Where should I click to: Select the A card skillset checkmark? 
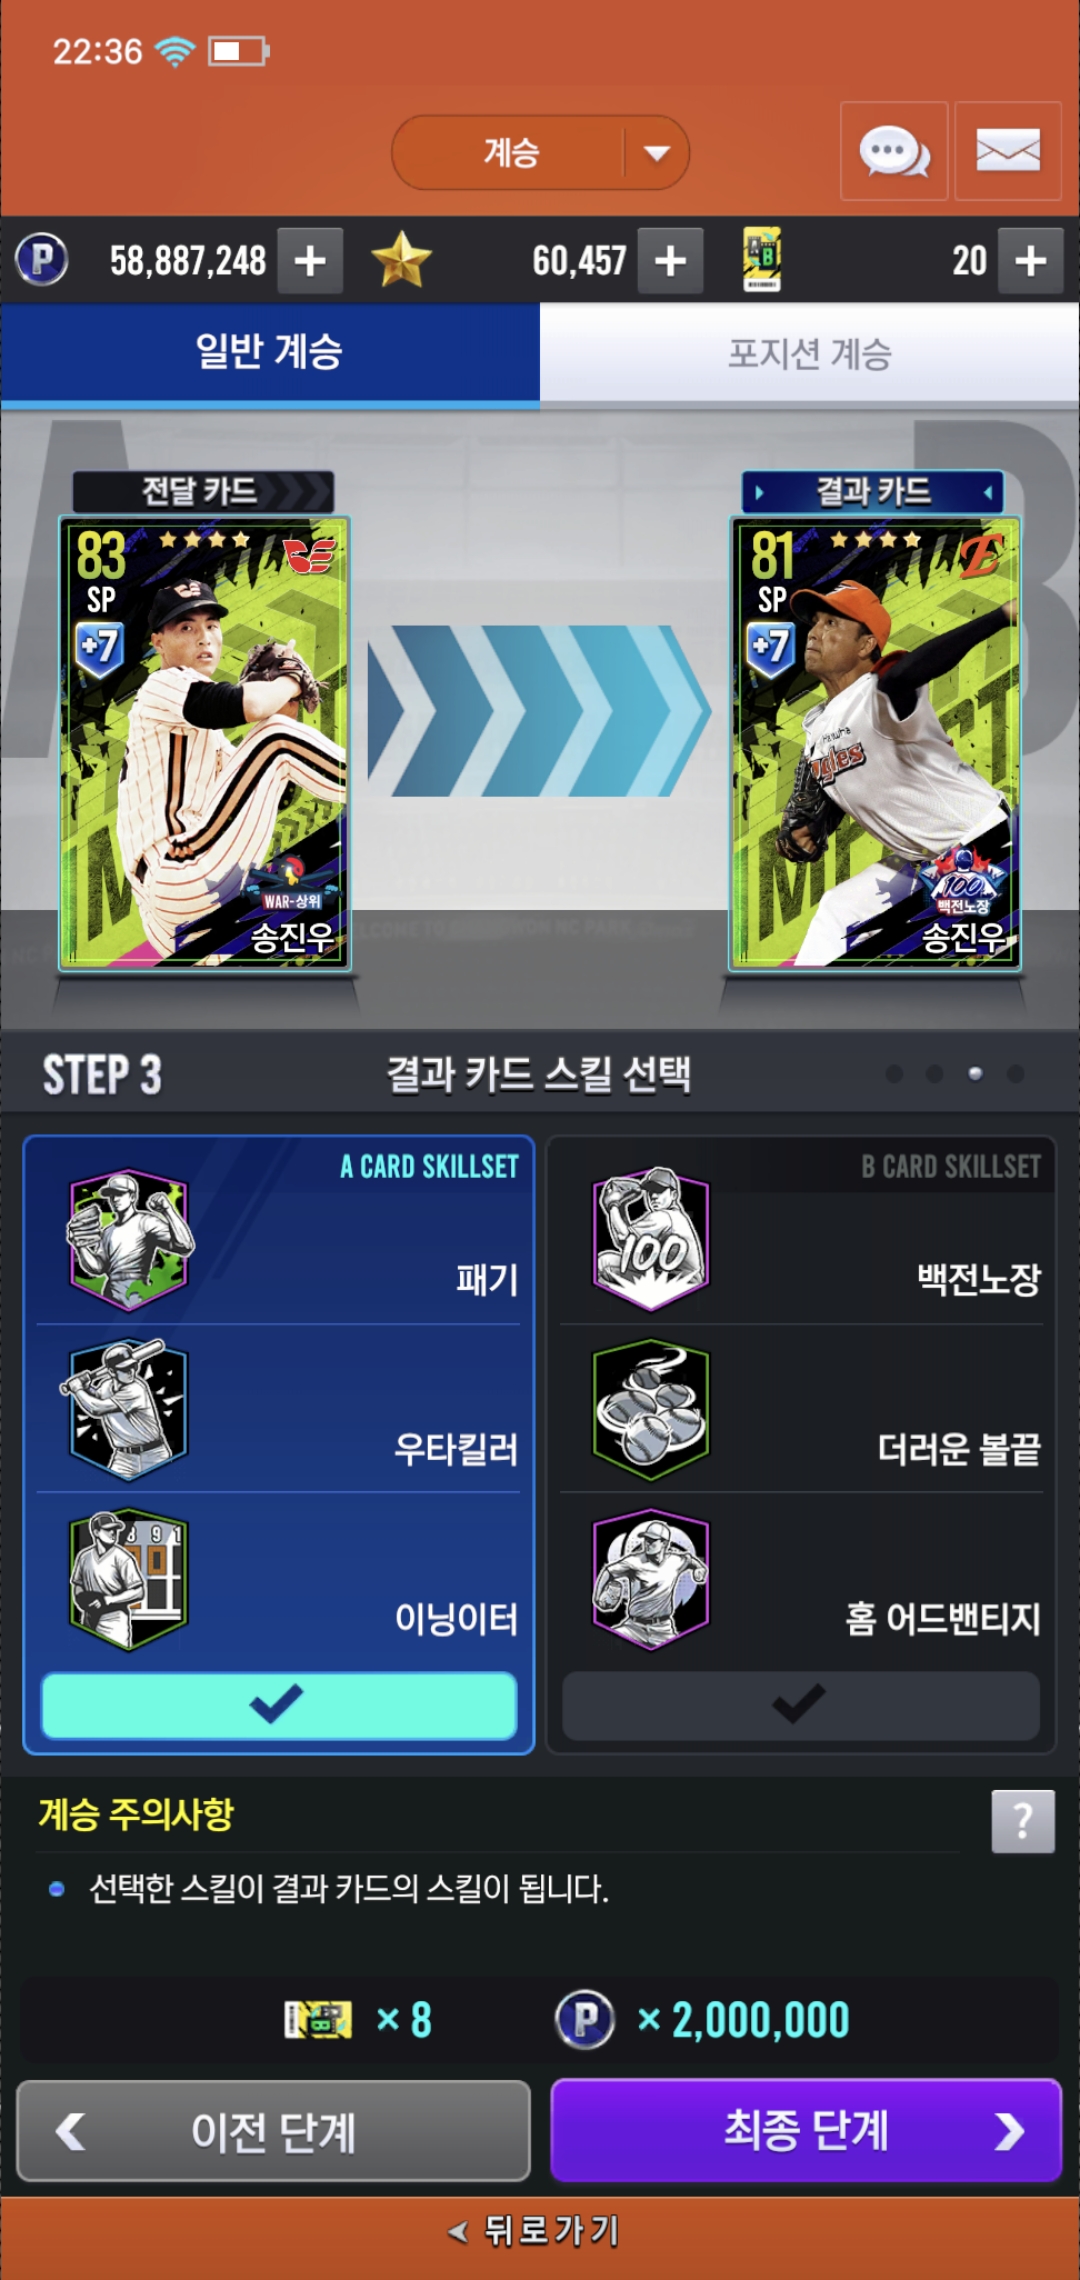279,1705
